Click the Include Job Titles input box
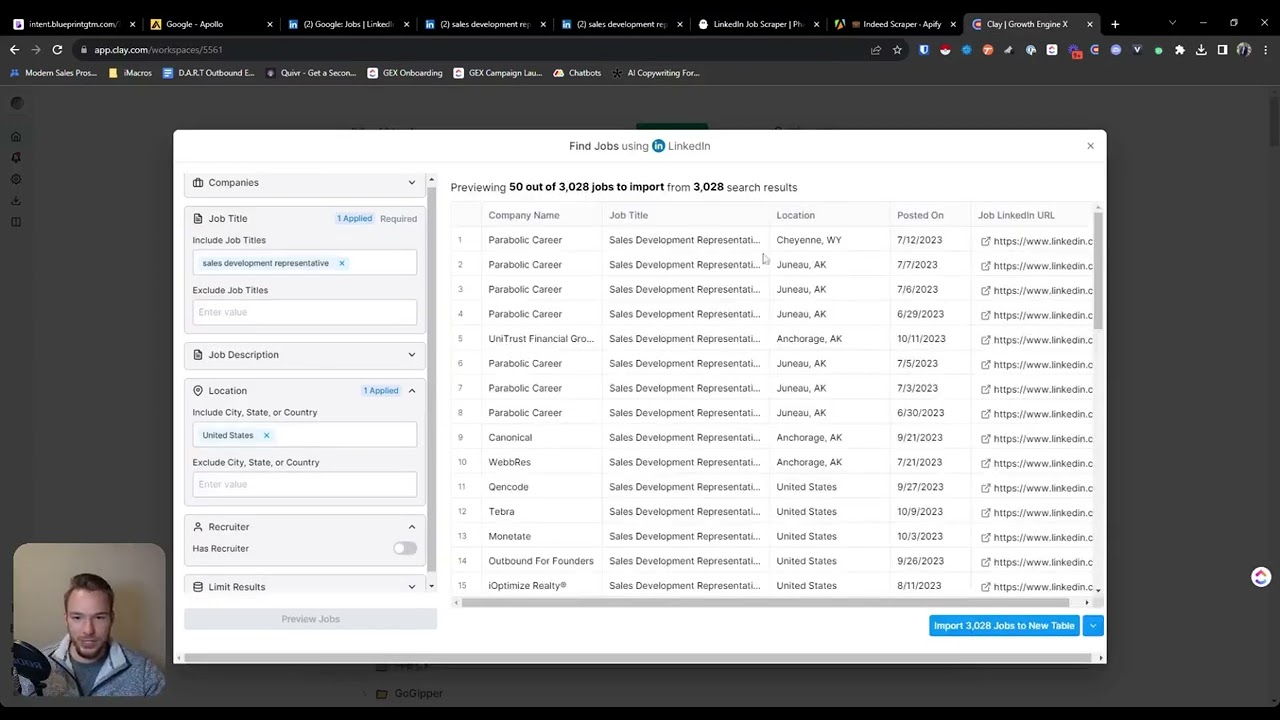This screenshot has height=720, width=1280. point(305,263)
